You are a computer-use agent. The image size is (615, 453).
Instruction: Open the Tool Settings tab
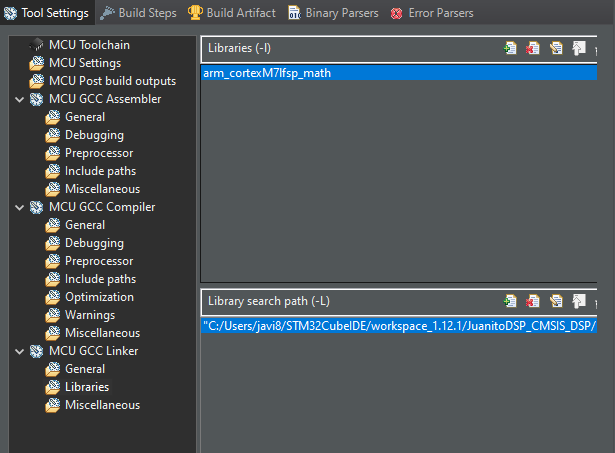(x=47, y=13)
